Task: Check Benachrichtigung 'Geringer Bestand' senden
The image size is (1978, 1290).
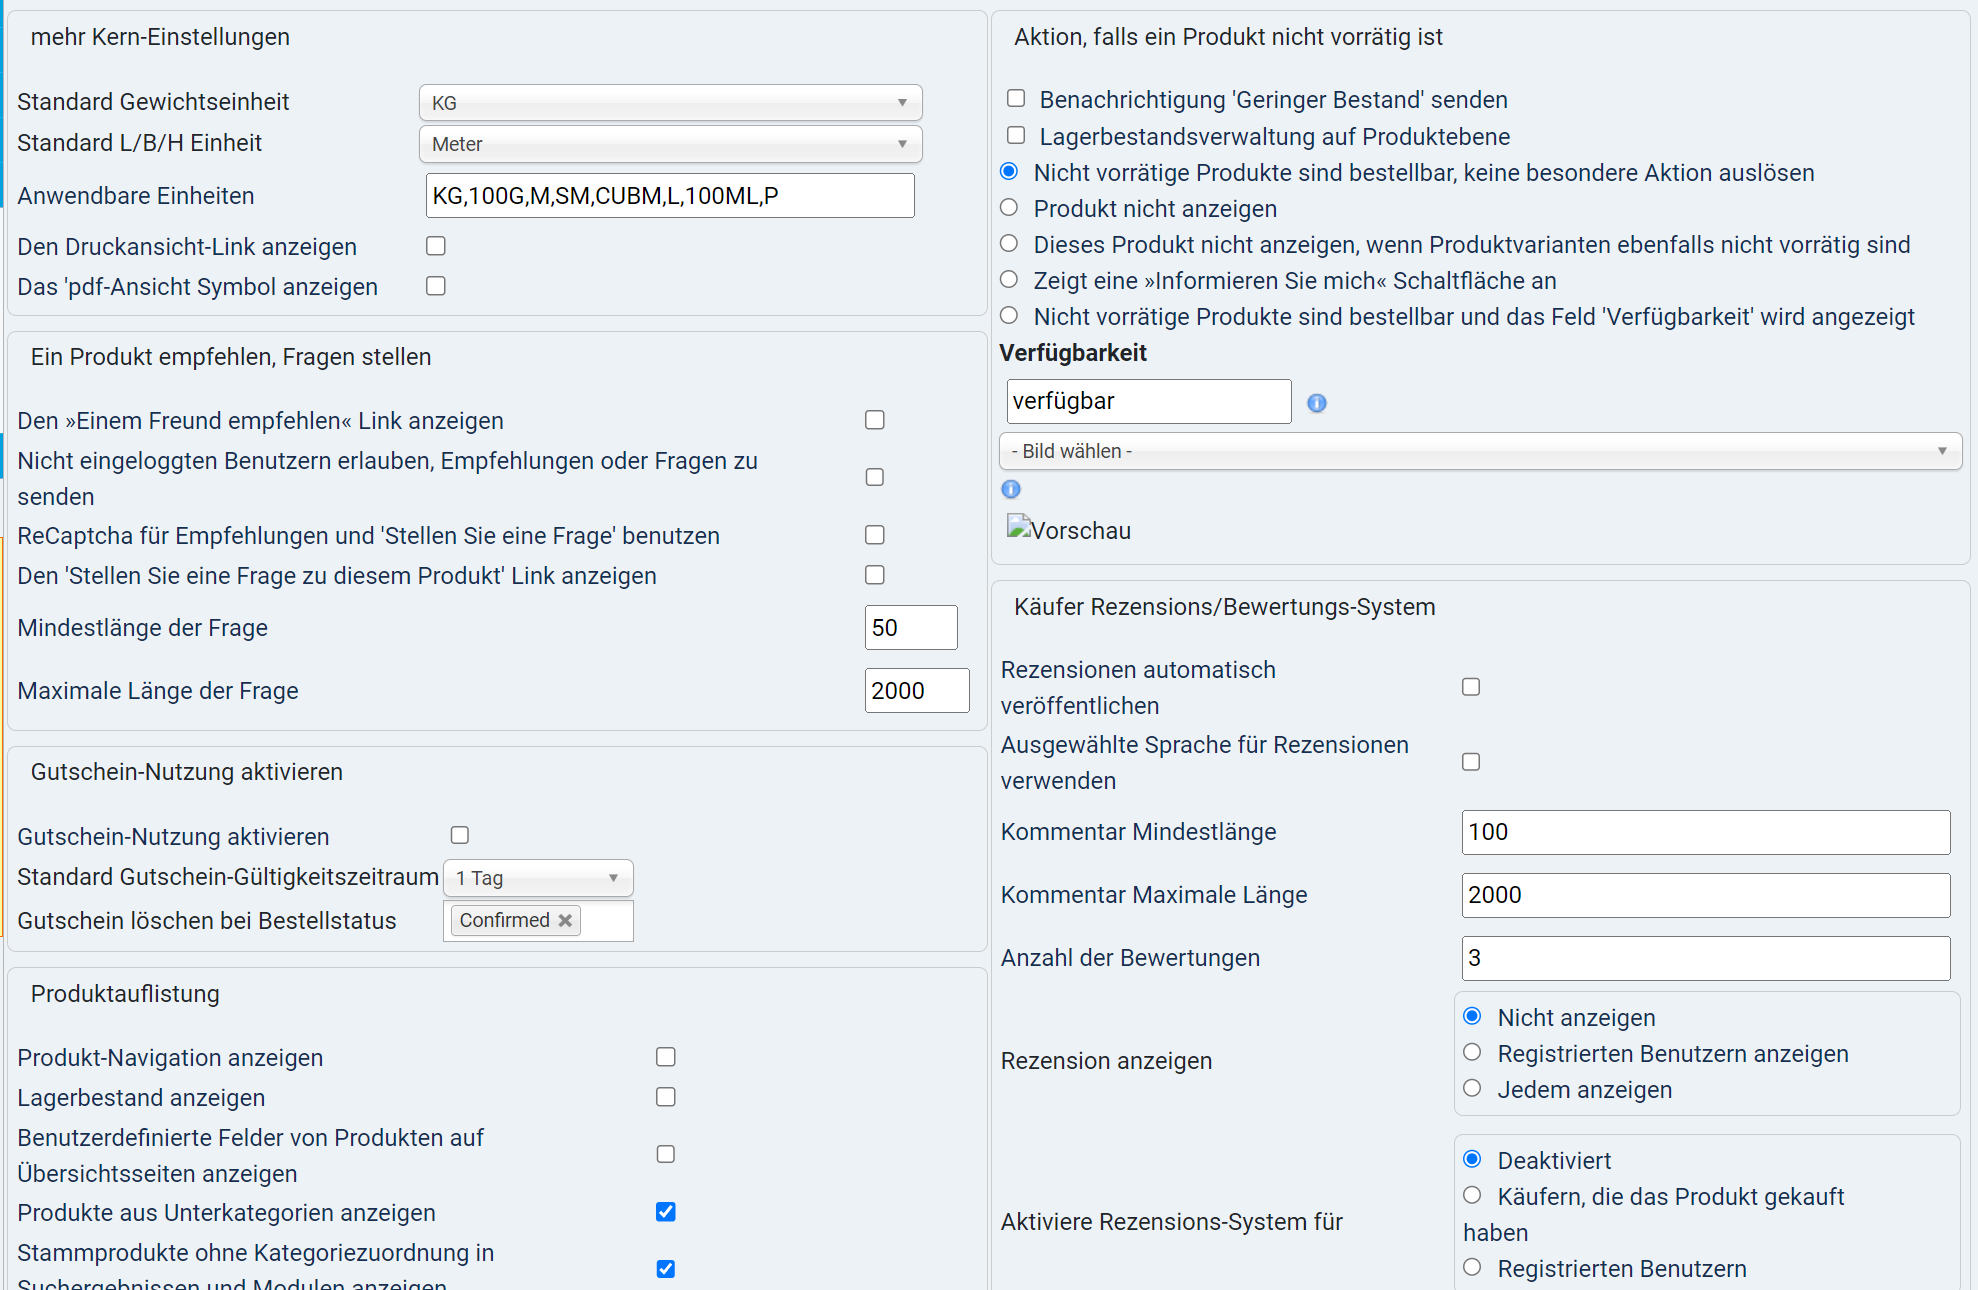Action: click(1016, 98)
